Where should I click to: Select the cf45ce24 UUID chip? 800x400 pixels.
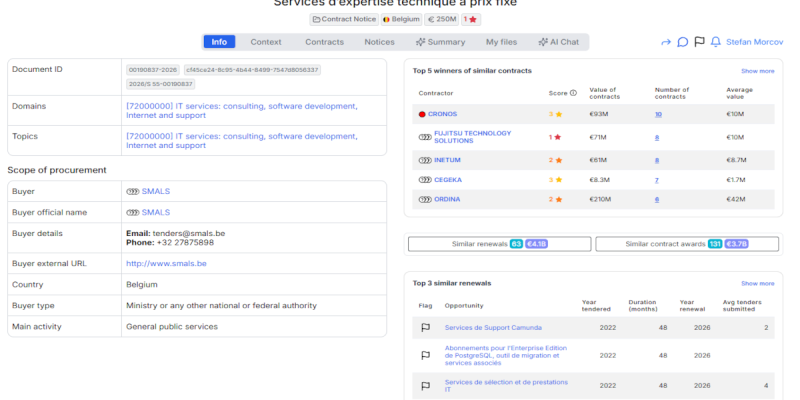(x=252, y=70)
